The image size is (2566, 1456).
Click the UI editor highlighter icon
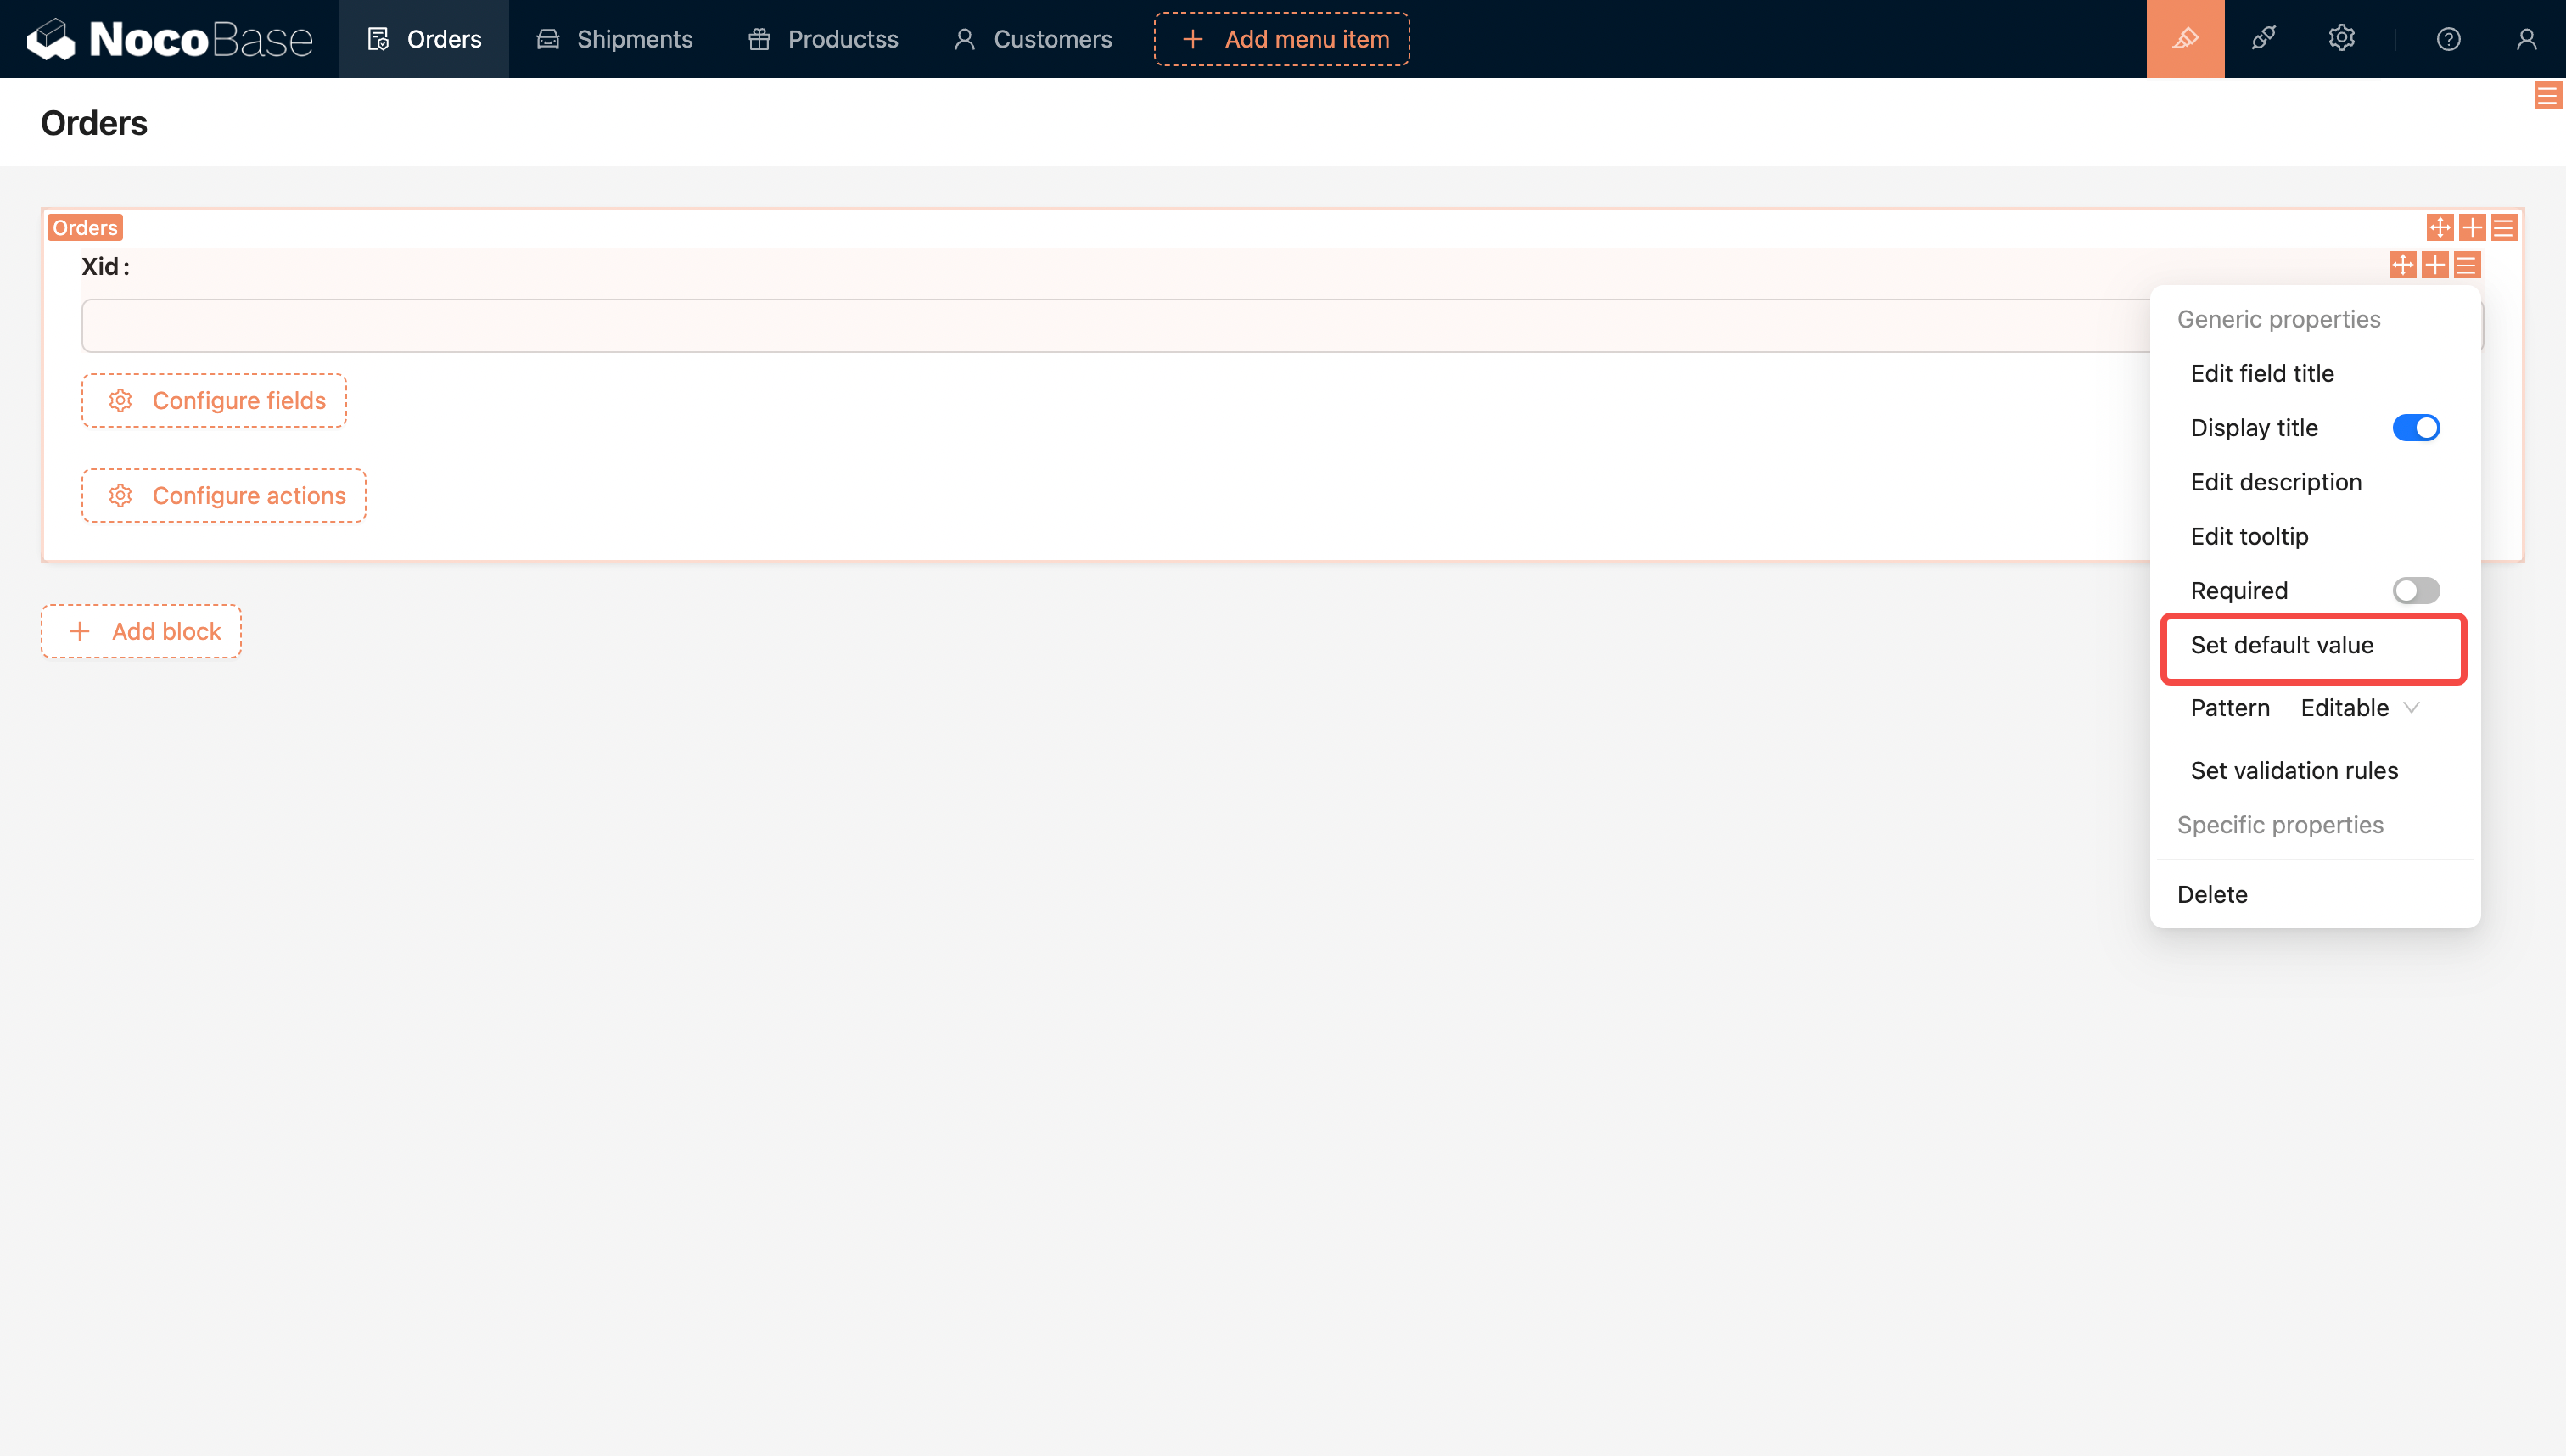click(2185, 39)
